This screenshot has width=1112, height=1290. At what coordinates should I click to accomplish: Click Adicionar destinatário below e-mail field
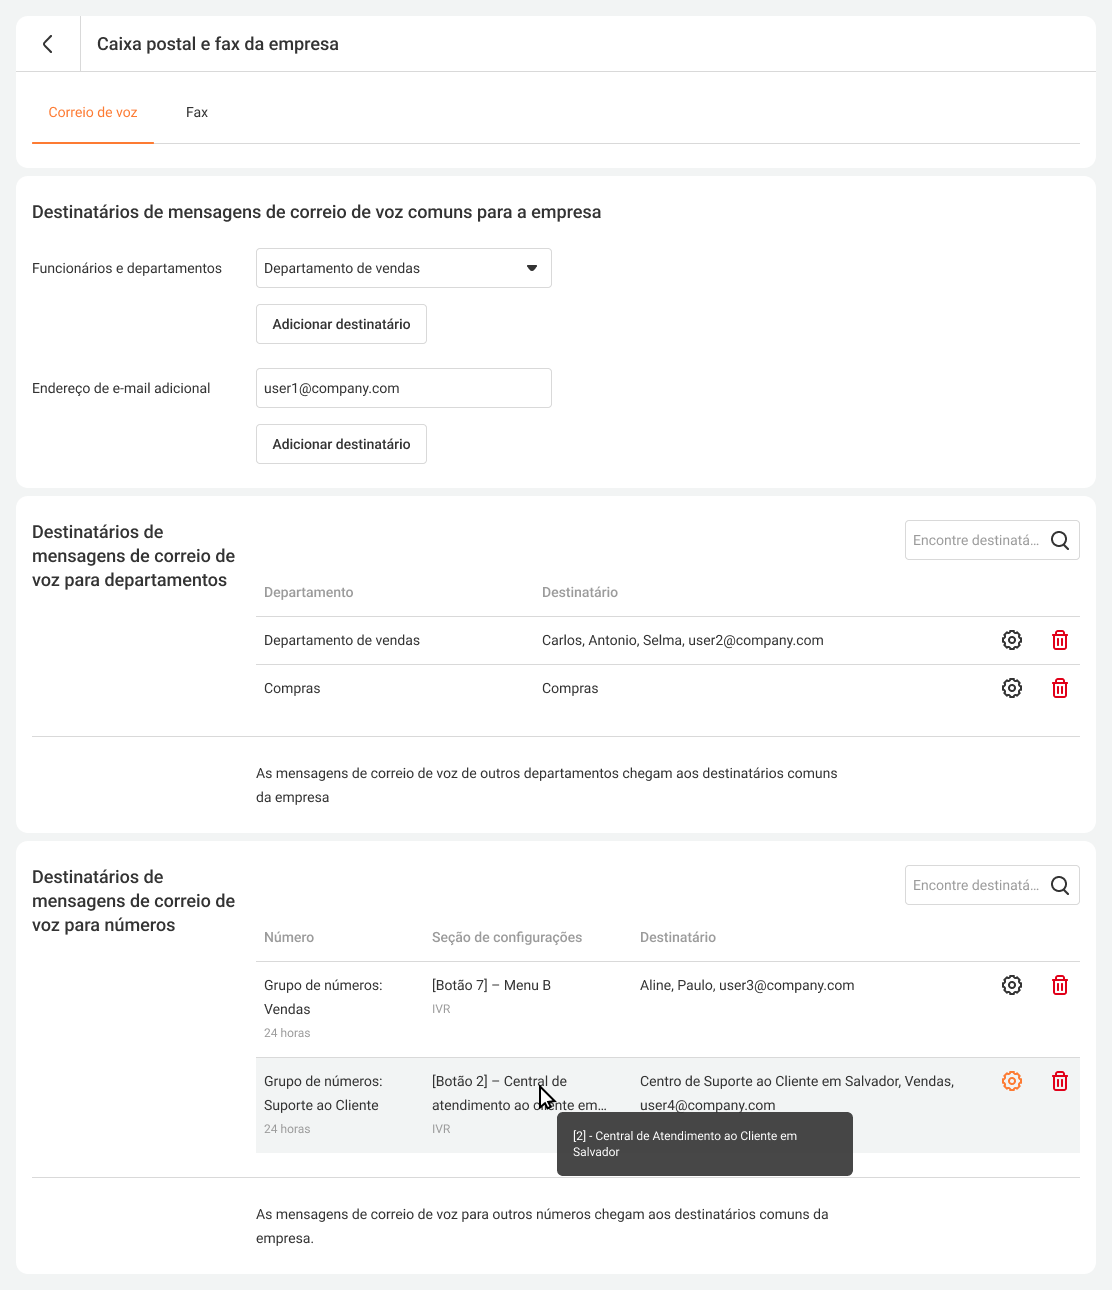[341, 444]
